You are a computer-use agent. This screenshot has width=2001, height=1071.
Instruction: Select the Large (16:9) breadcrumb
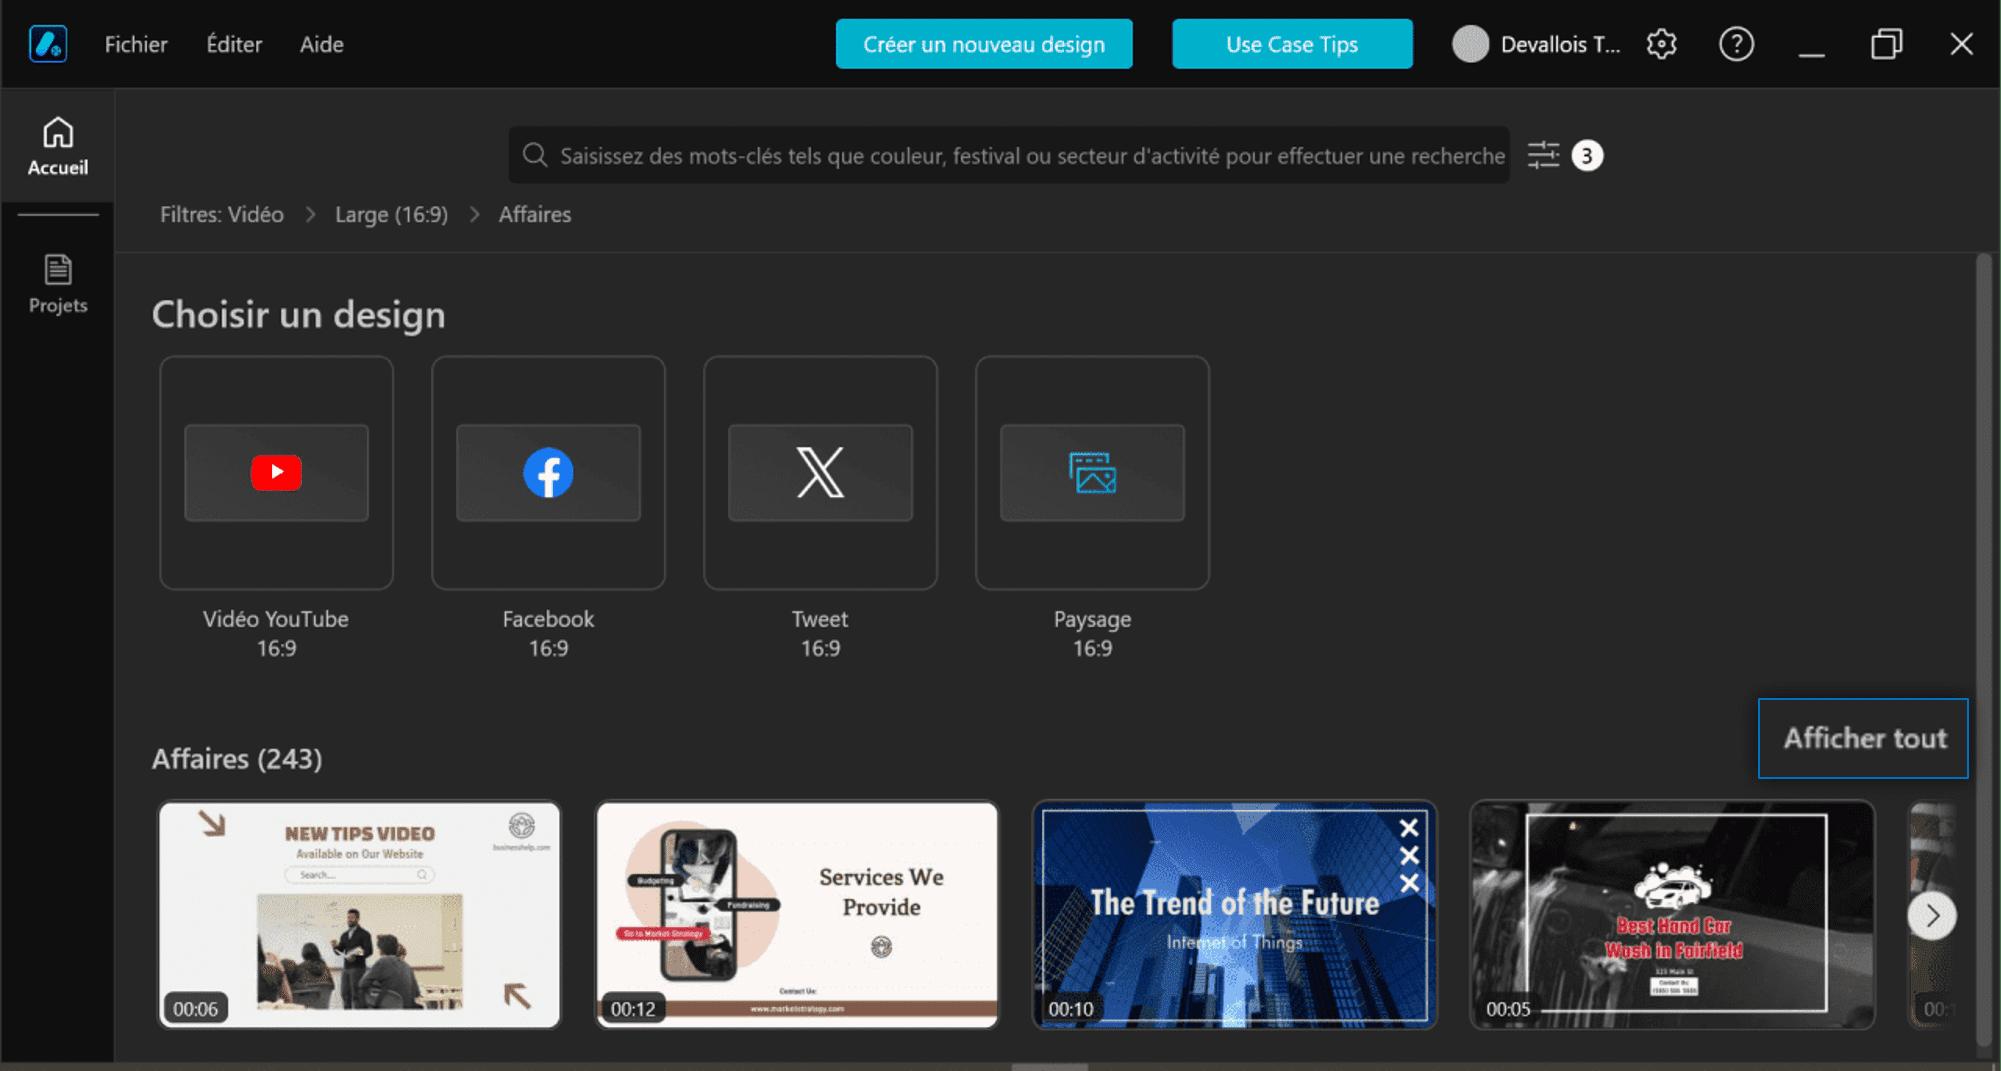tap(391, 214)
